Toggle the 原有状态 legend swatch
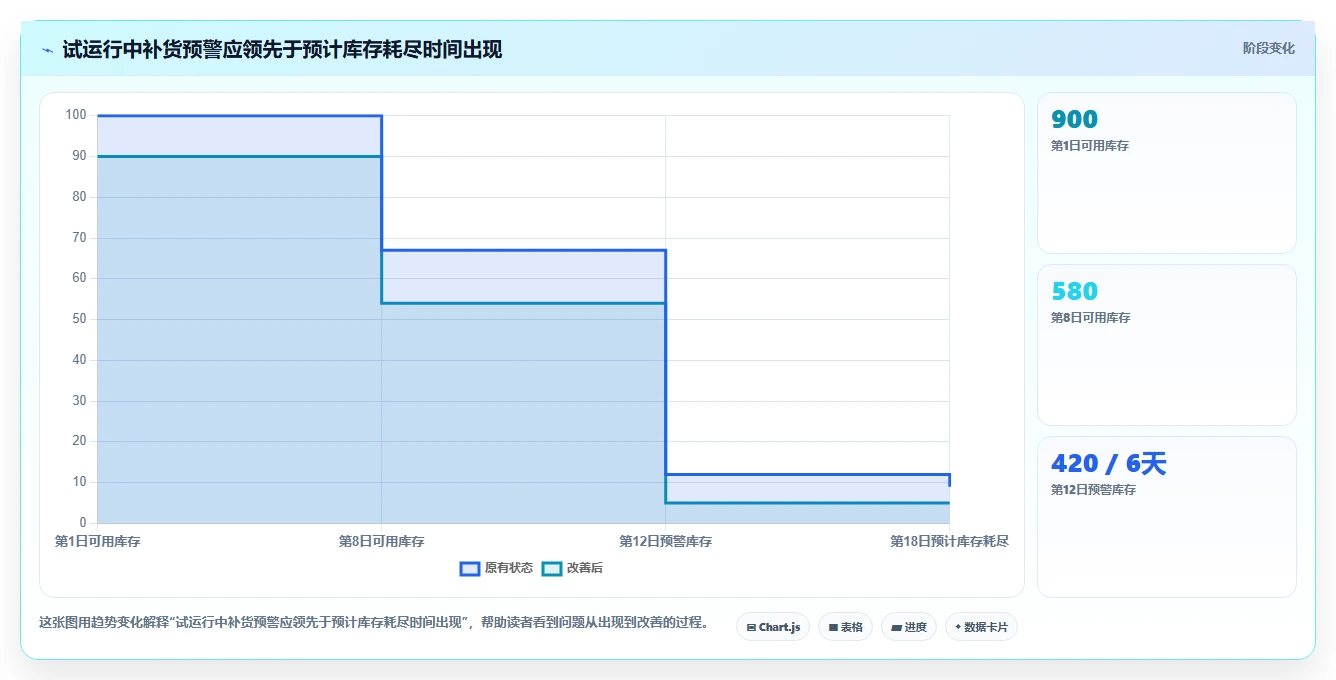 tap(470, 568)
